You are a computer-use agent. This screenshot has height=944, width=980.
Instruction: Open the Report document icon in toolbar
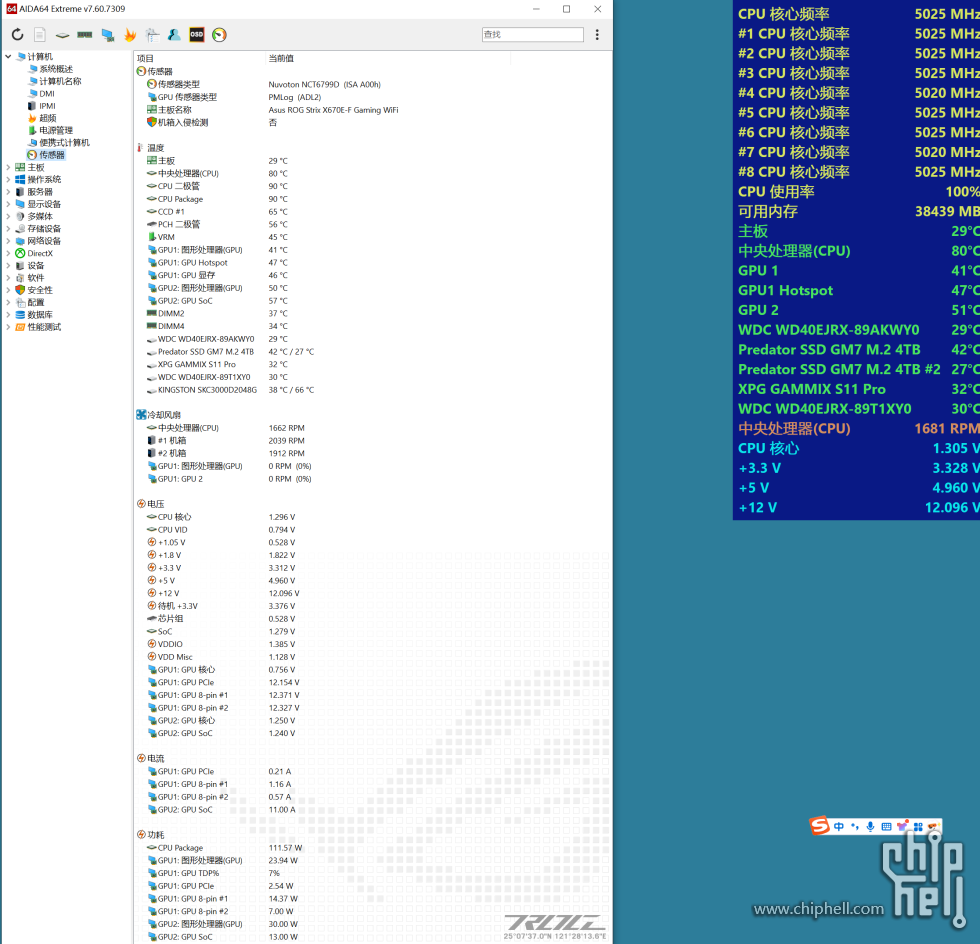click(40, 35)
